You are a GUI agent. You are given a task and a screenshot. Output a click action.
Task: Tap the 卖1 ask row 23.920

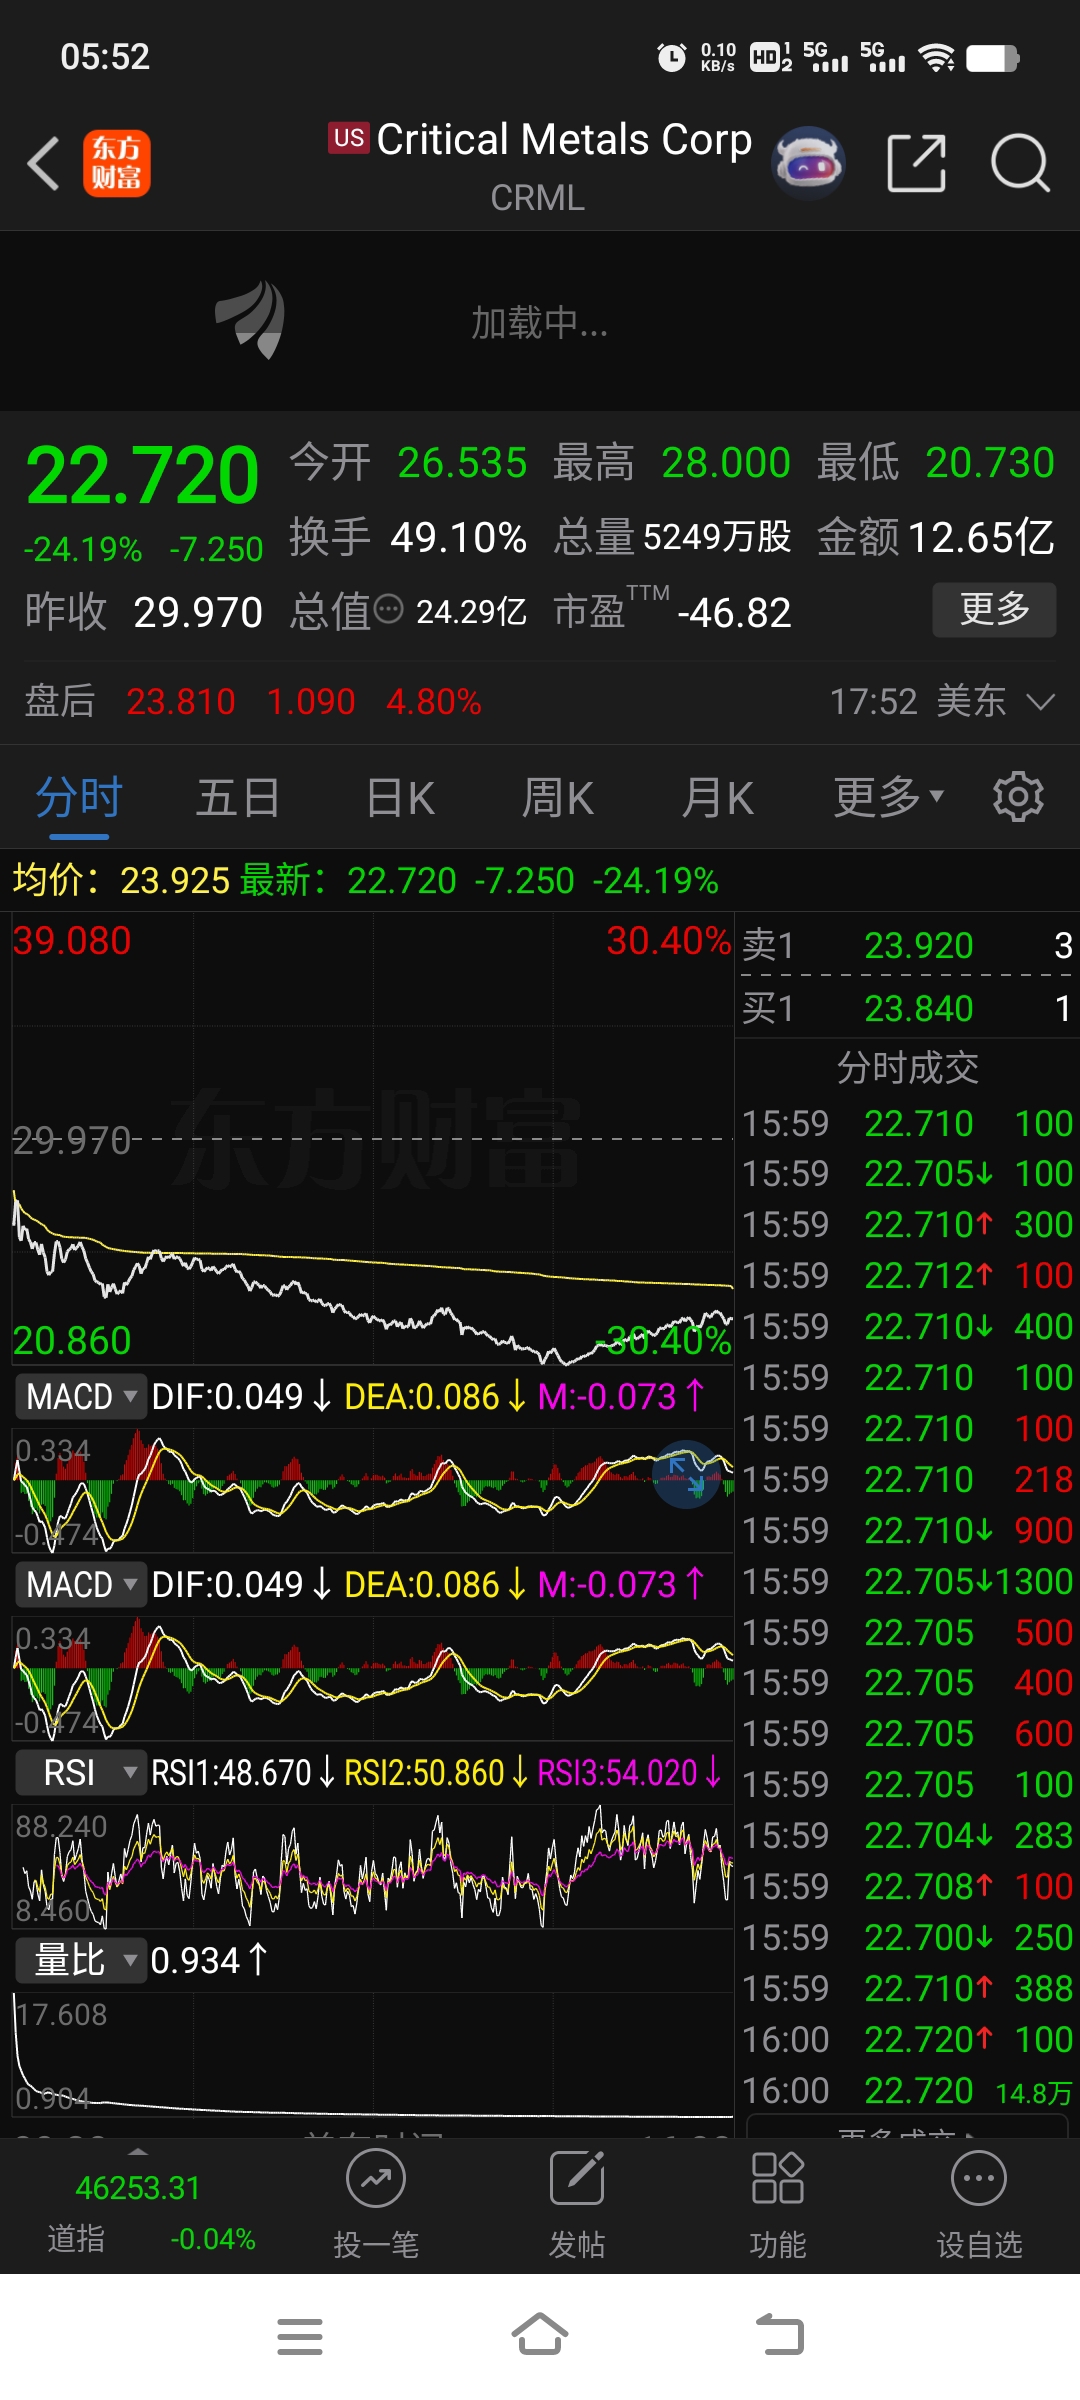pyautogui.click(x=907, y=944)
